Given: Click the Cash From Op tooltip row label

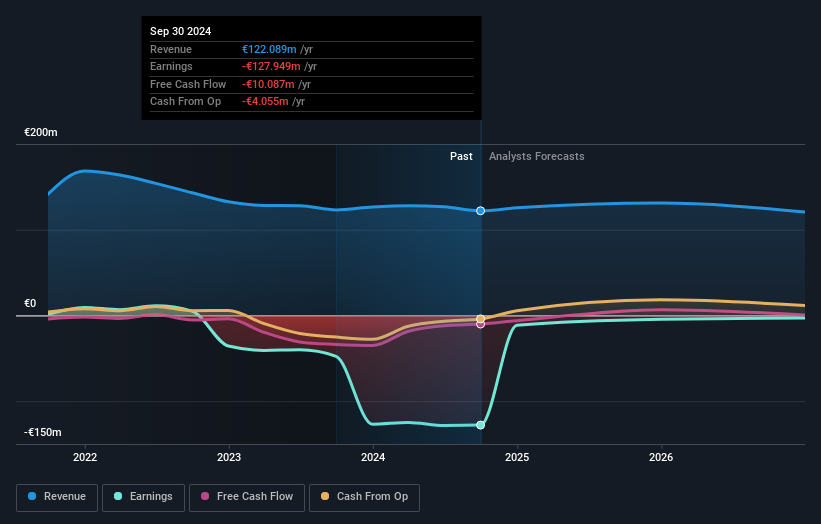Looking at the screenshot, I should click(185, 102).
